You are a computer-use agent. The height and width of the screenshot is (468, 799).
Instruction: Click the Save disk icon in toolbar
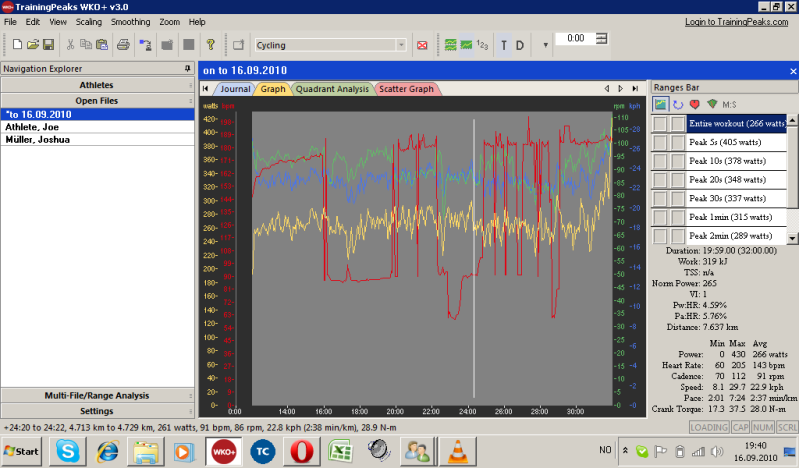pos(47,45)
